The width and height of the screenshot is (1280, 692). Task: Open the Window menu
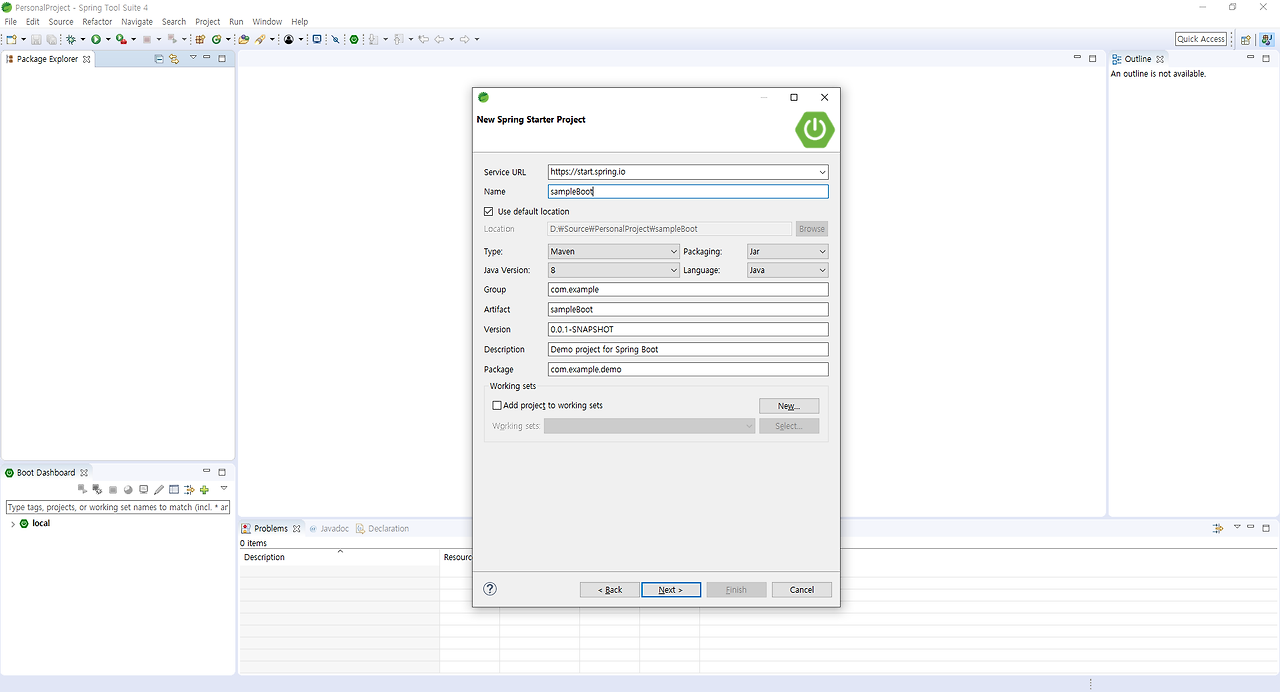pyautogui.click(x=267, y=21)
